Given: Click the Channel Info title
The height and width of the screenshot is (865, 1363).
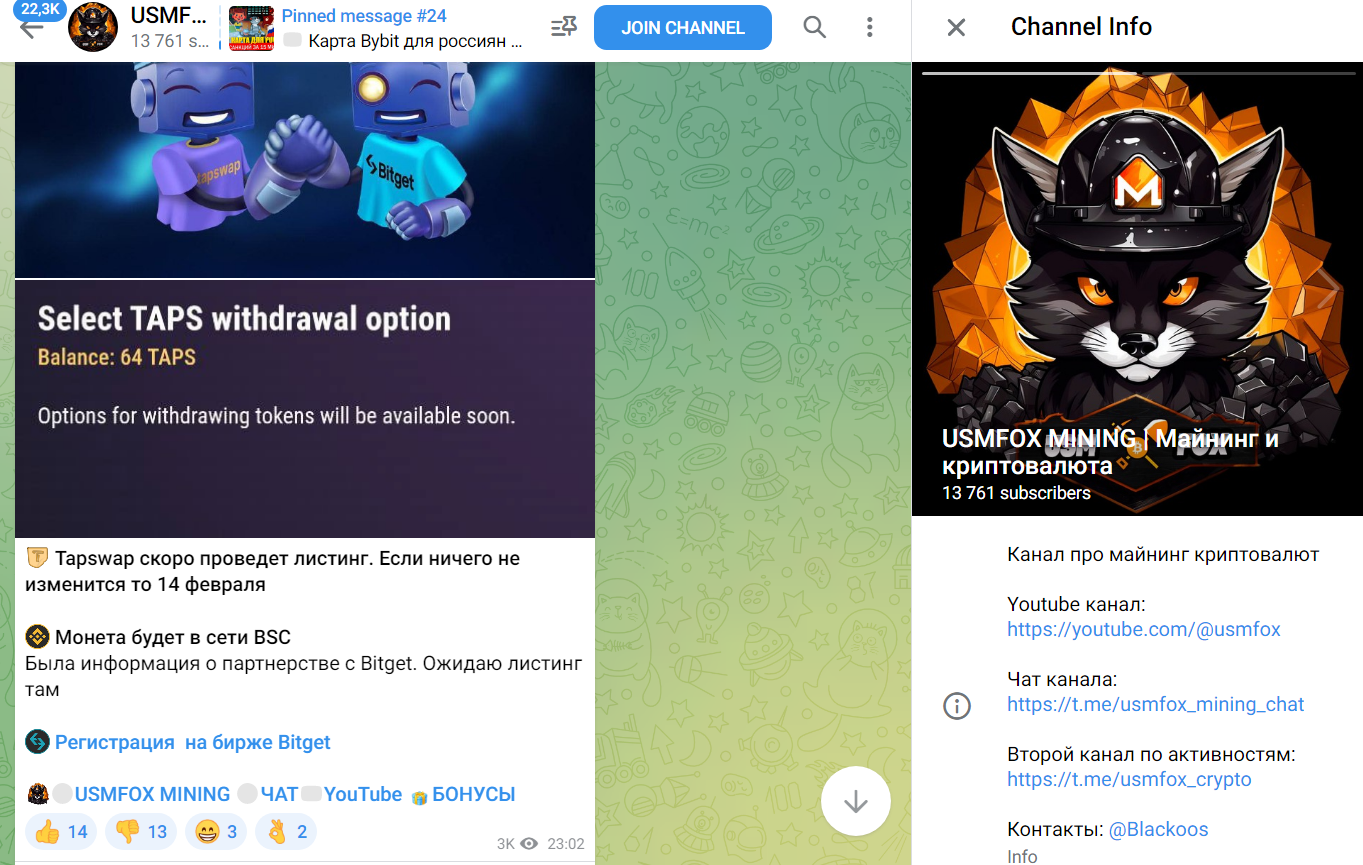Looking at the screenshot, I should [1081, 27].
